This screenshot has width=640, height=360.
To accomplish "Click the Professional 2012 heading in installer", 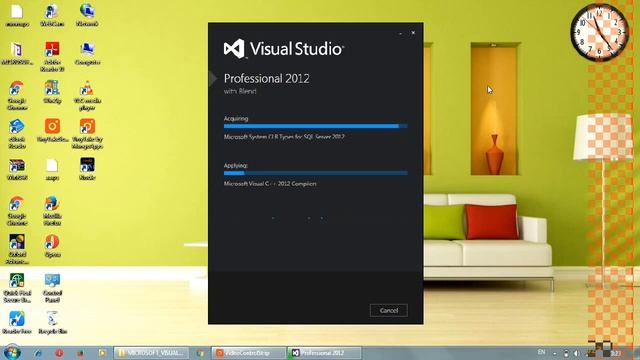I will [267, 78].
